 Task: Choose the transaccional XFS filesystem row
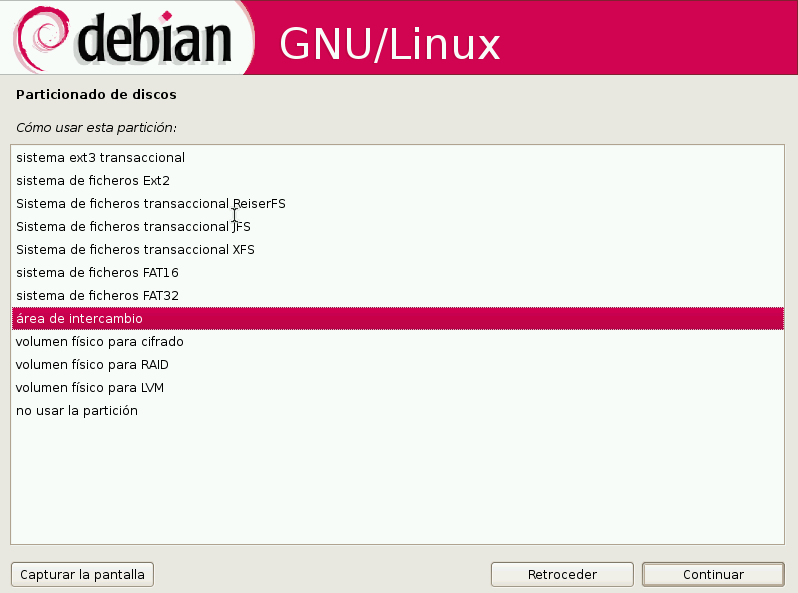click(x=397, y=249)
